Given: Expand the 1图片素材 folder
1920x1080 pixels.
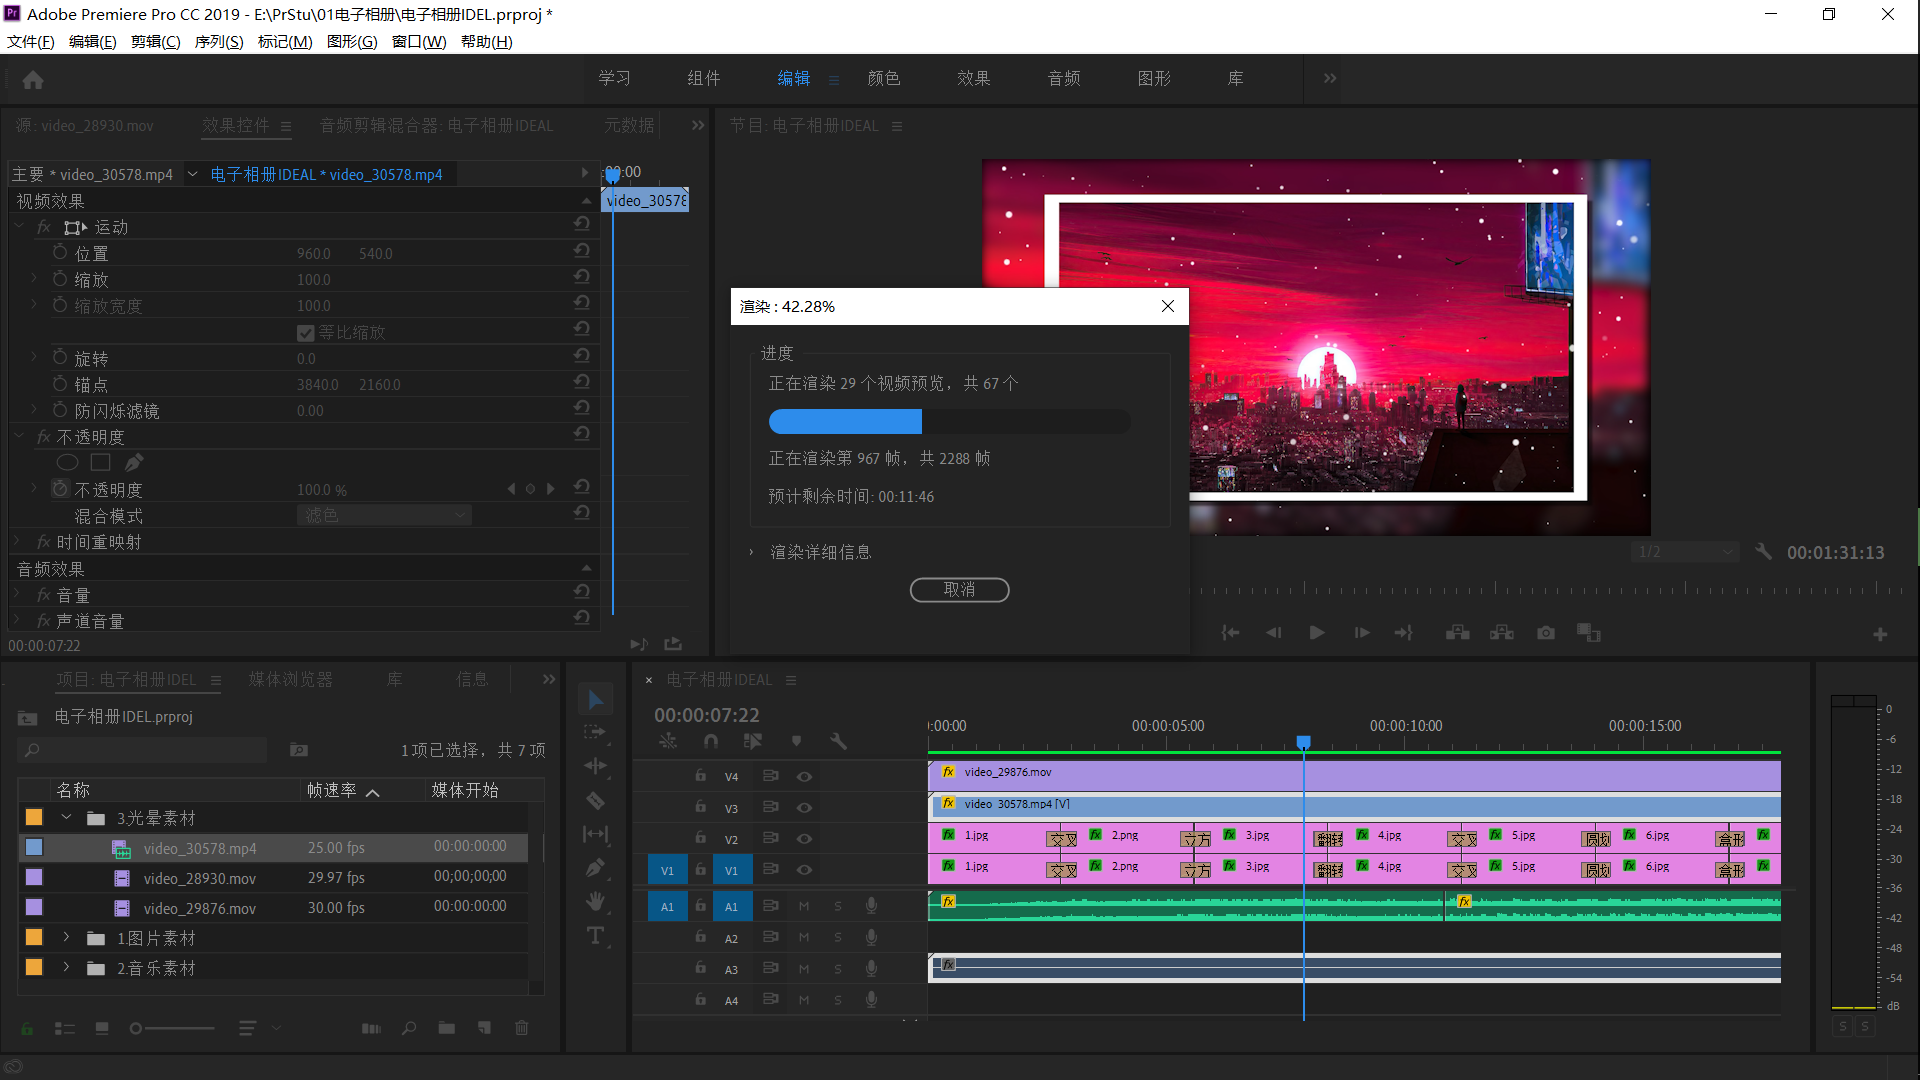Looking at the screenshot, I should tap(66, 938).
